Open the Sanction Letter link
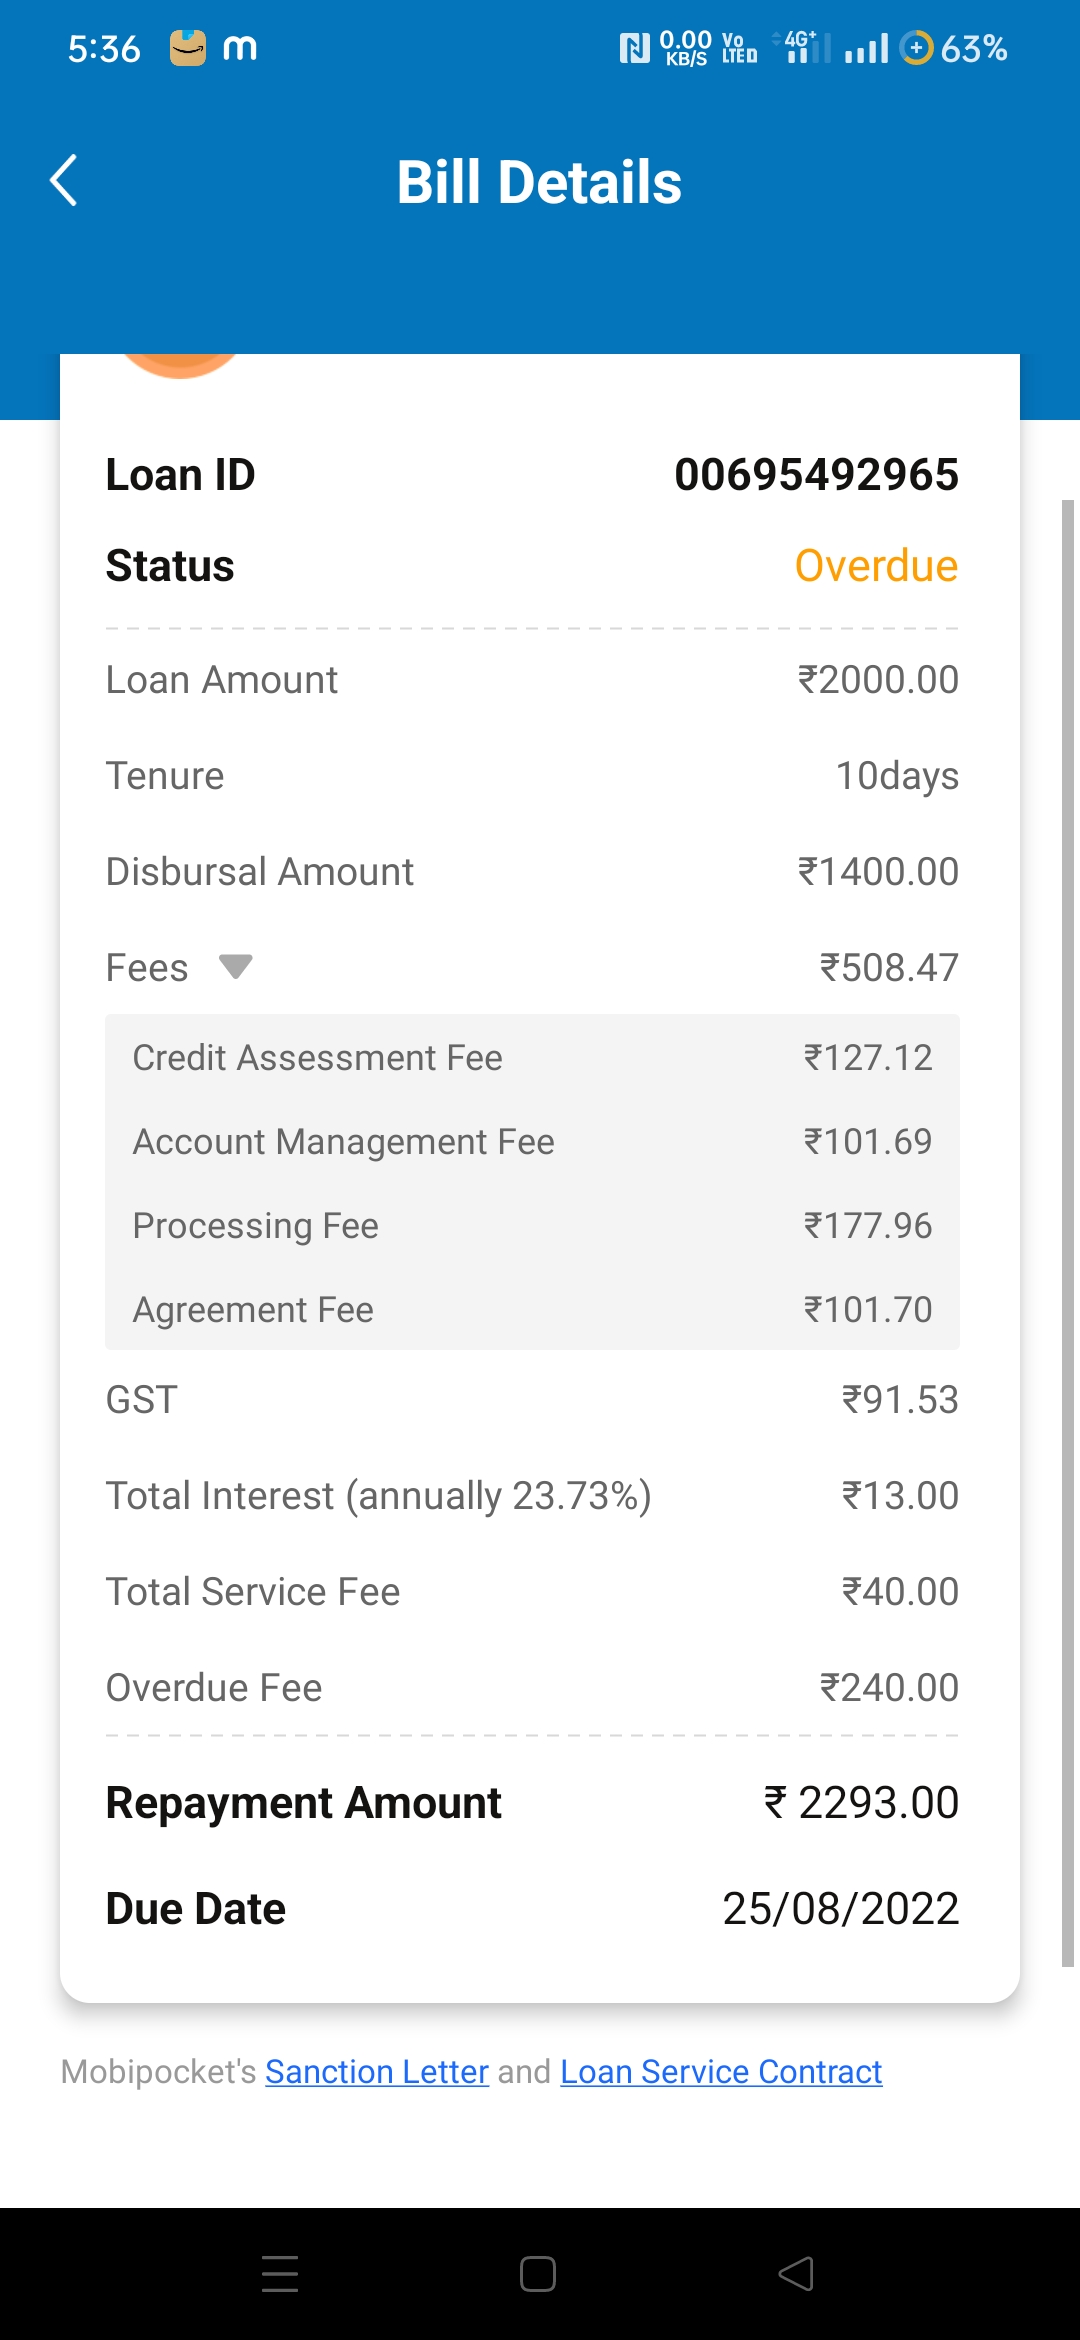The width and height of the screenshot is (1080, 2340). 377,2071
